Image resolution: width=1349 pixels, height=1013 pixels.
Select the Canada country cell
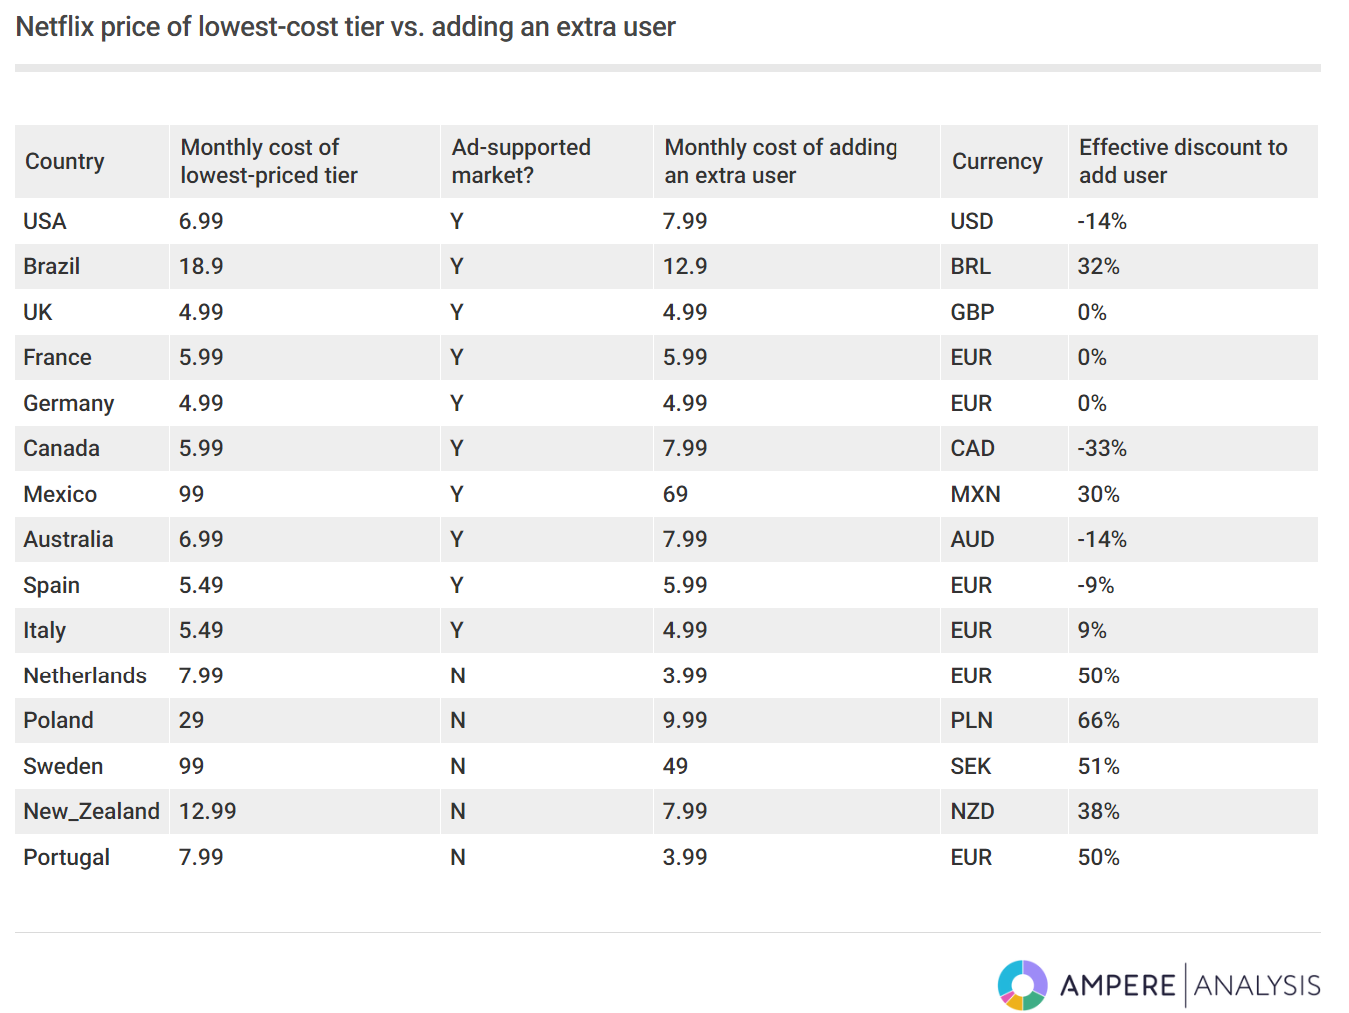(62, 448)
